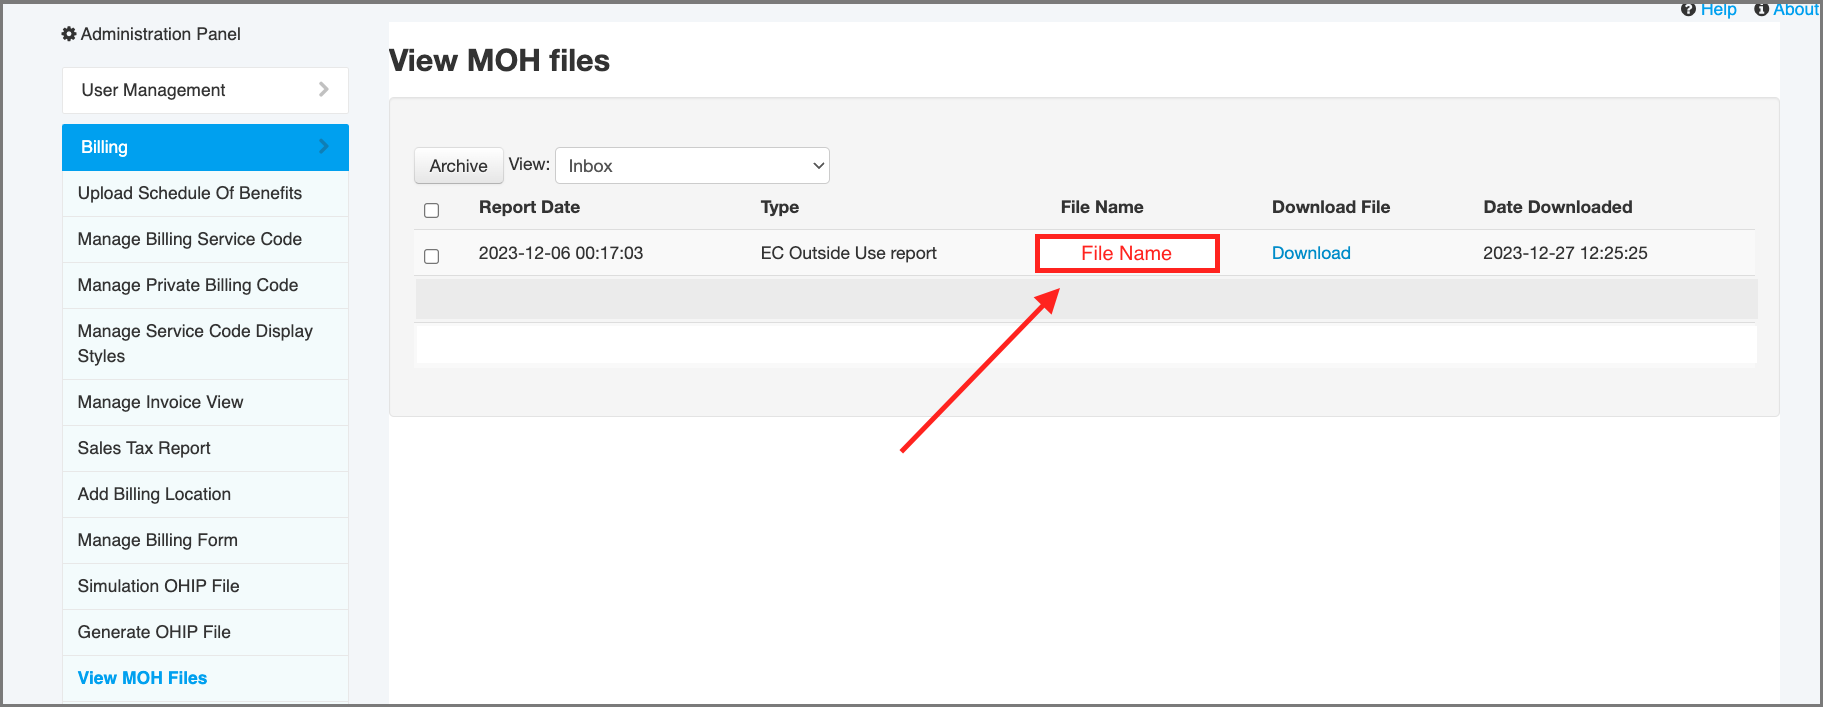Viewport: 1823px width, 707px height.
Task: Open the About link
Action: [1796, 9]
